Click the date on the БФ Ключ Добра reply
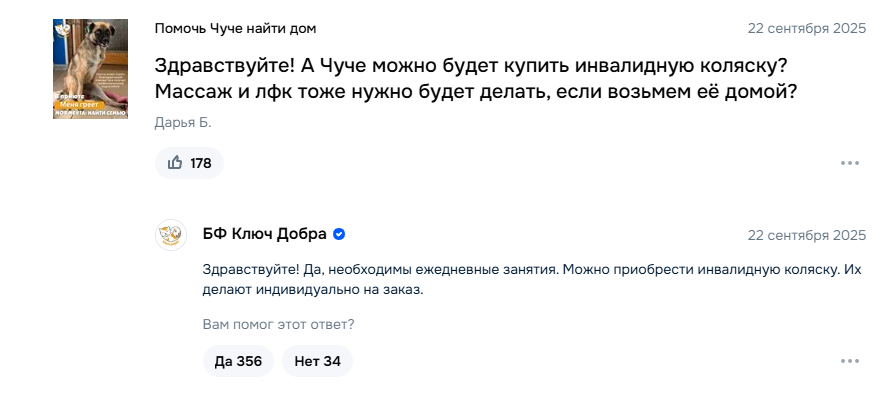Image resolution: width=893 pixels, height=400 pixels. coord(807,236)
